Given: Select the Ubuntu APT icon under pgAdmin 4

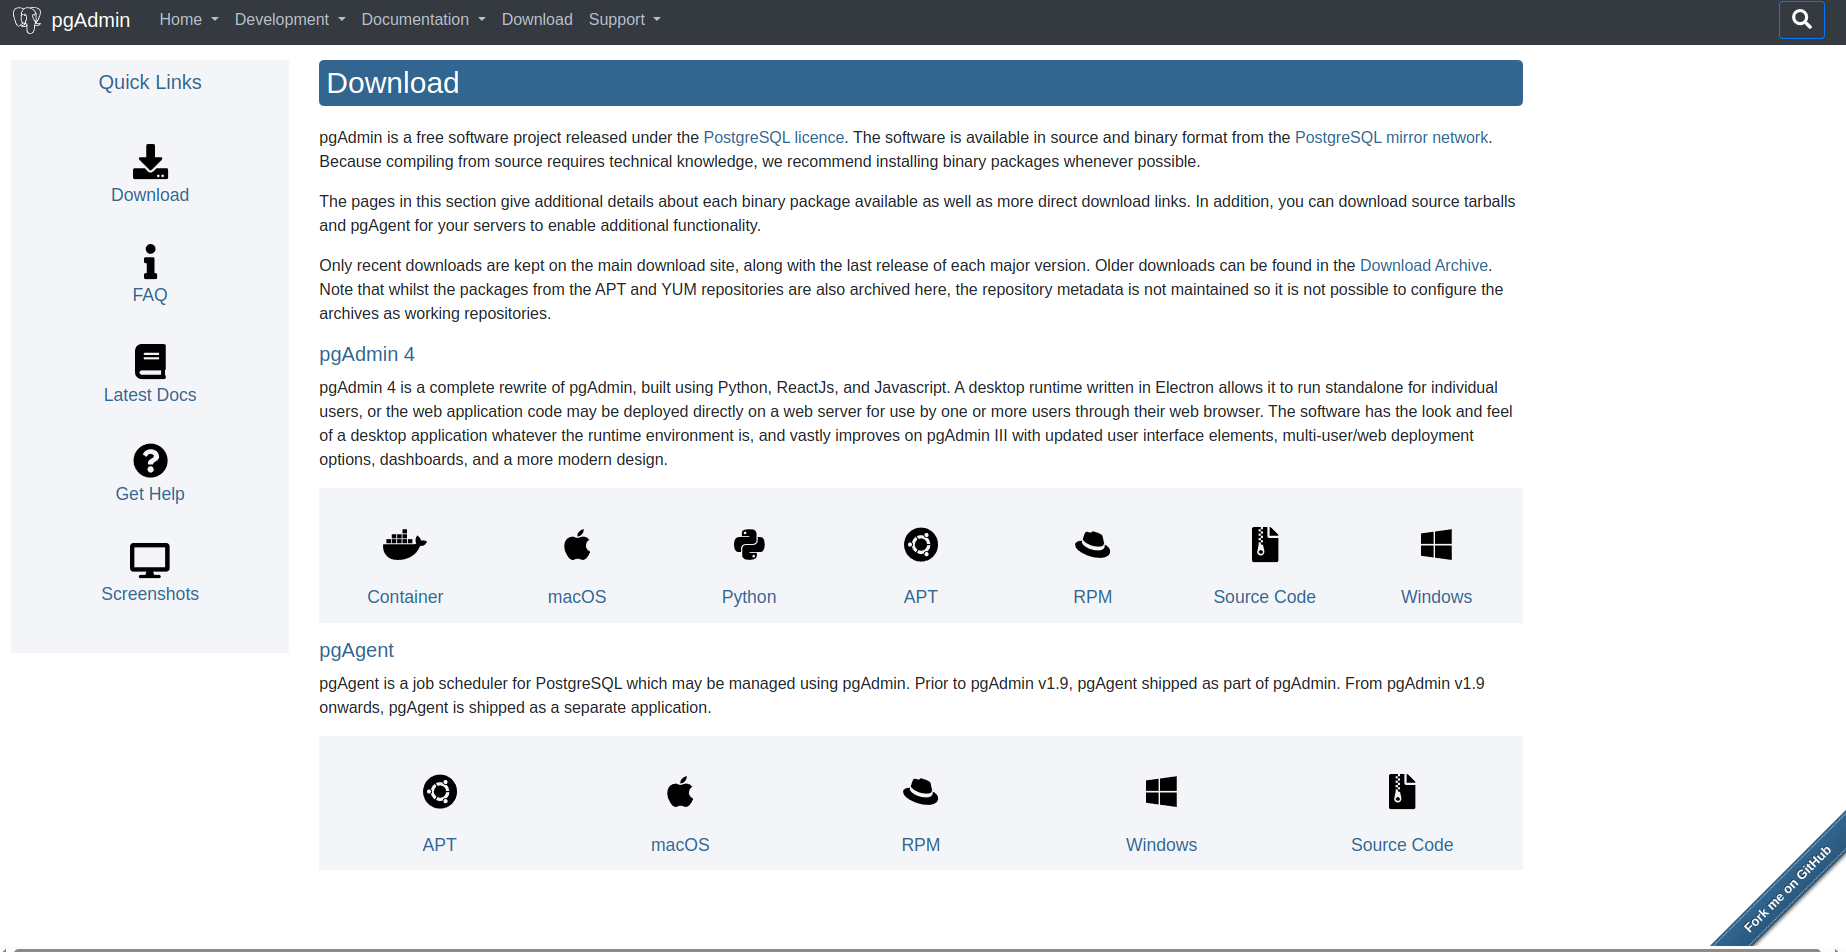Looking at the screenshot, I should [x=921, y=545].
